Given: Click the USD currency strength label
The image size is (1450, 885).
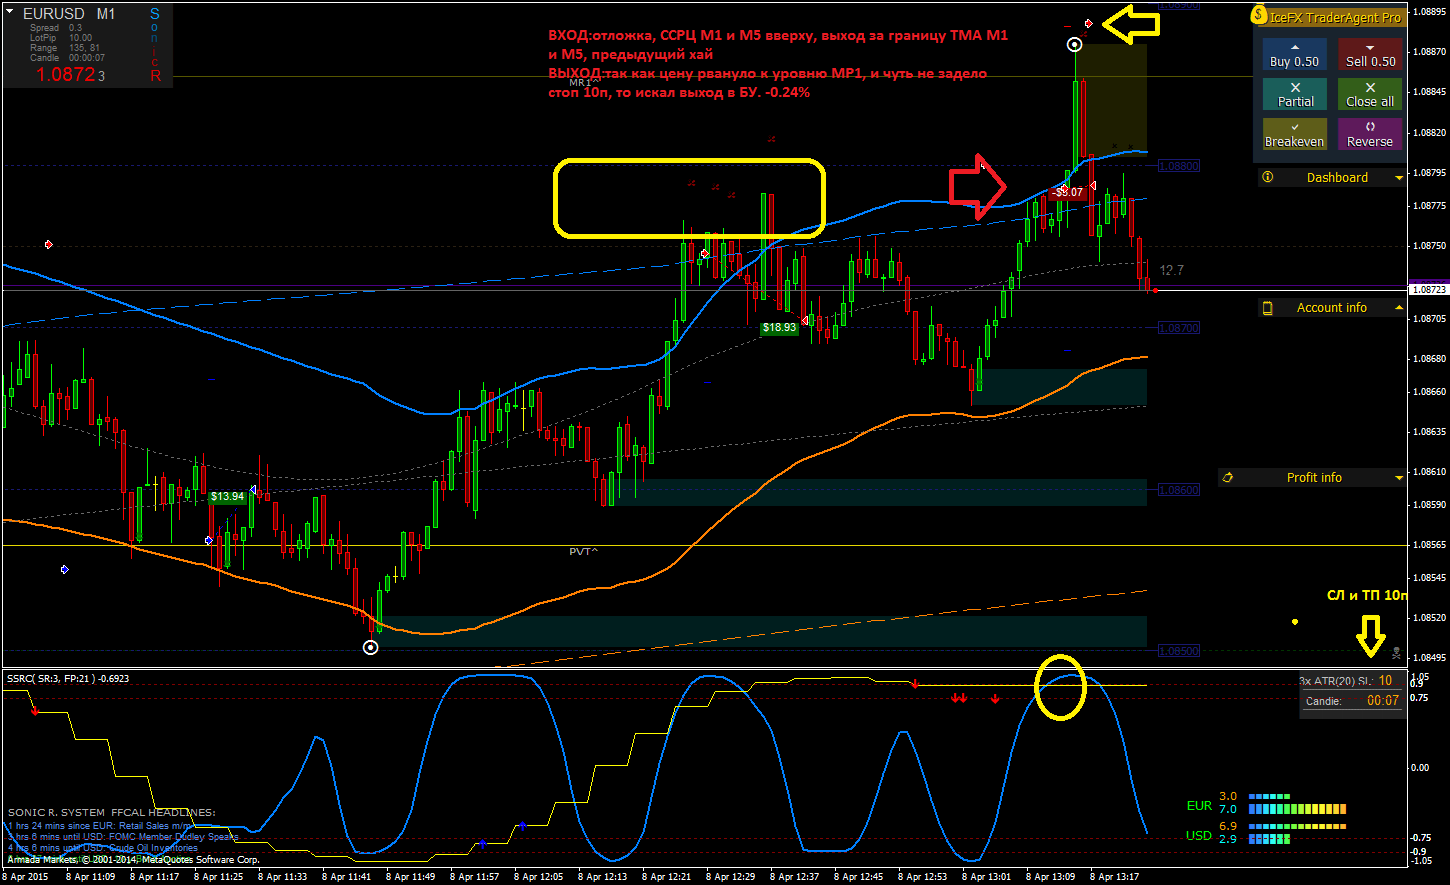Looking at the screenshot, I should (x=1199, y=835).
